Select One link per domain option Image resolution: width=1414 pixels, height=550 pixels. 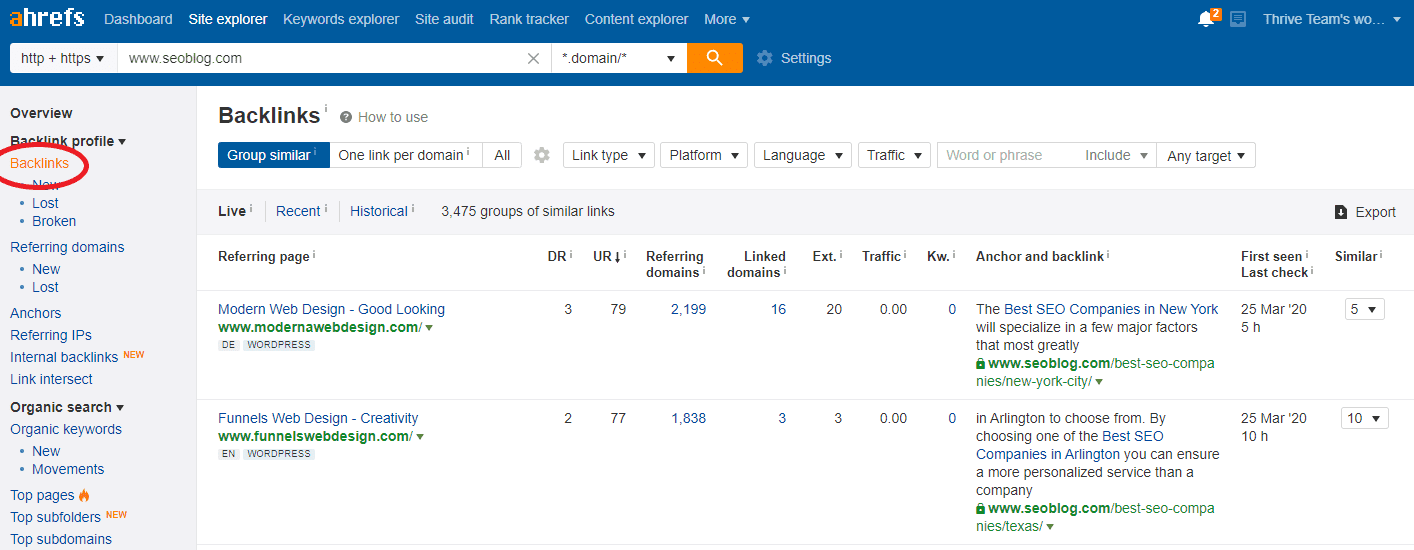405,155
